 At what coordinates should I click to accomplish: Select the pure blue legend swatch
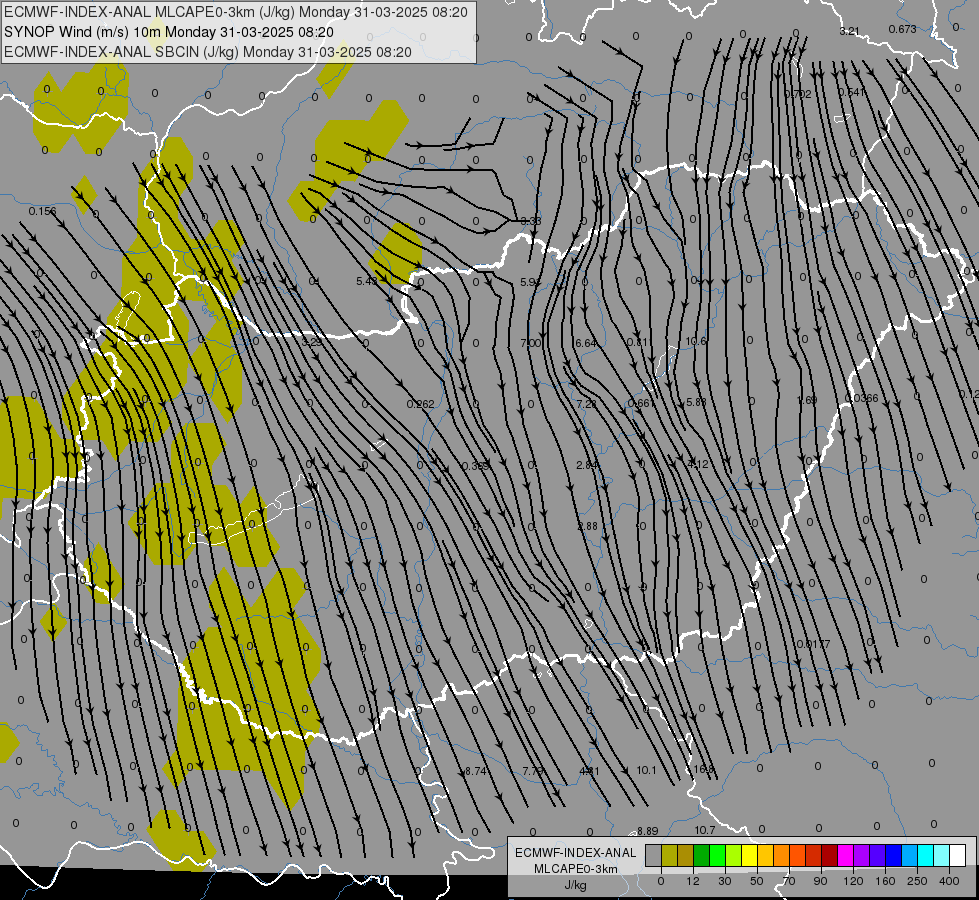point(893,856)
